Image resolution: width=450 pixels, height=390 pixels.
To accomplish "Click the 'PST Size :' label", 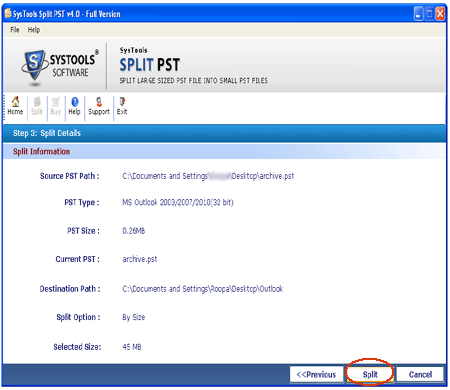I will 83,231.
